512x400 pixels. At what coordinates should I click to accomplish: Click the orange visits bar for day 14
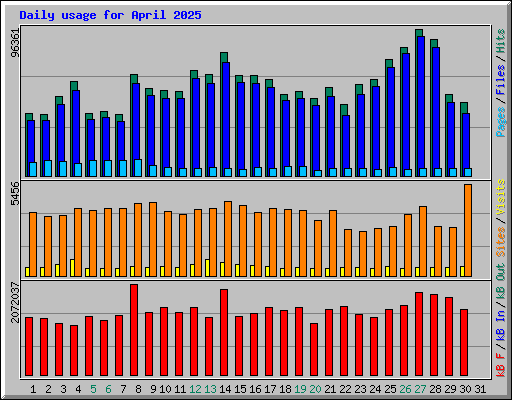228,239
